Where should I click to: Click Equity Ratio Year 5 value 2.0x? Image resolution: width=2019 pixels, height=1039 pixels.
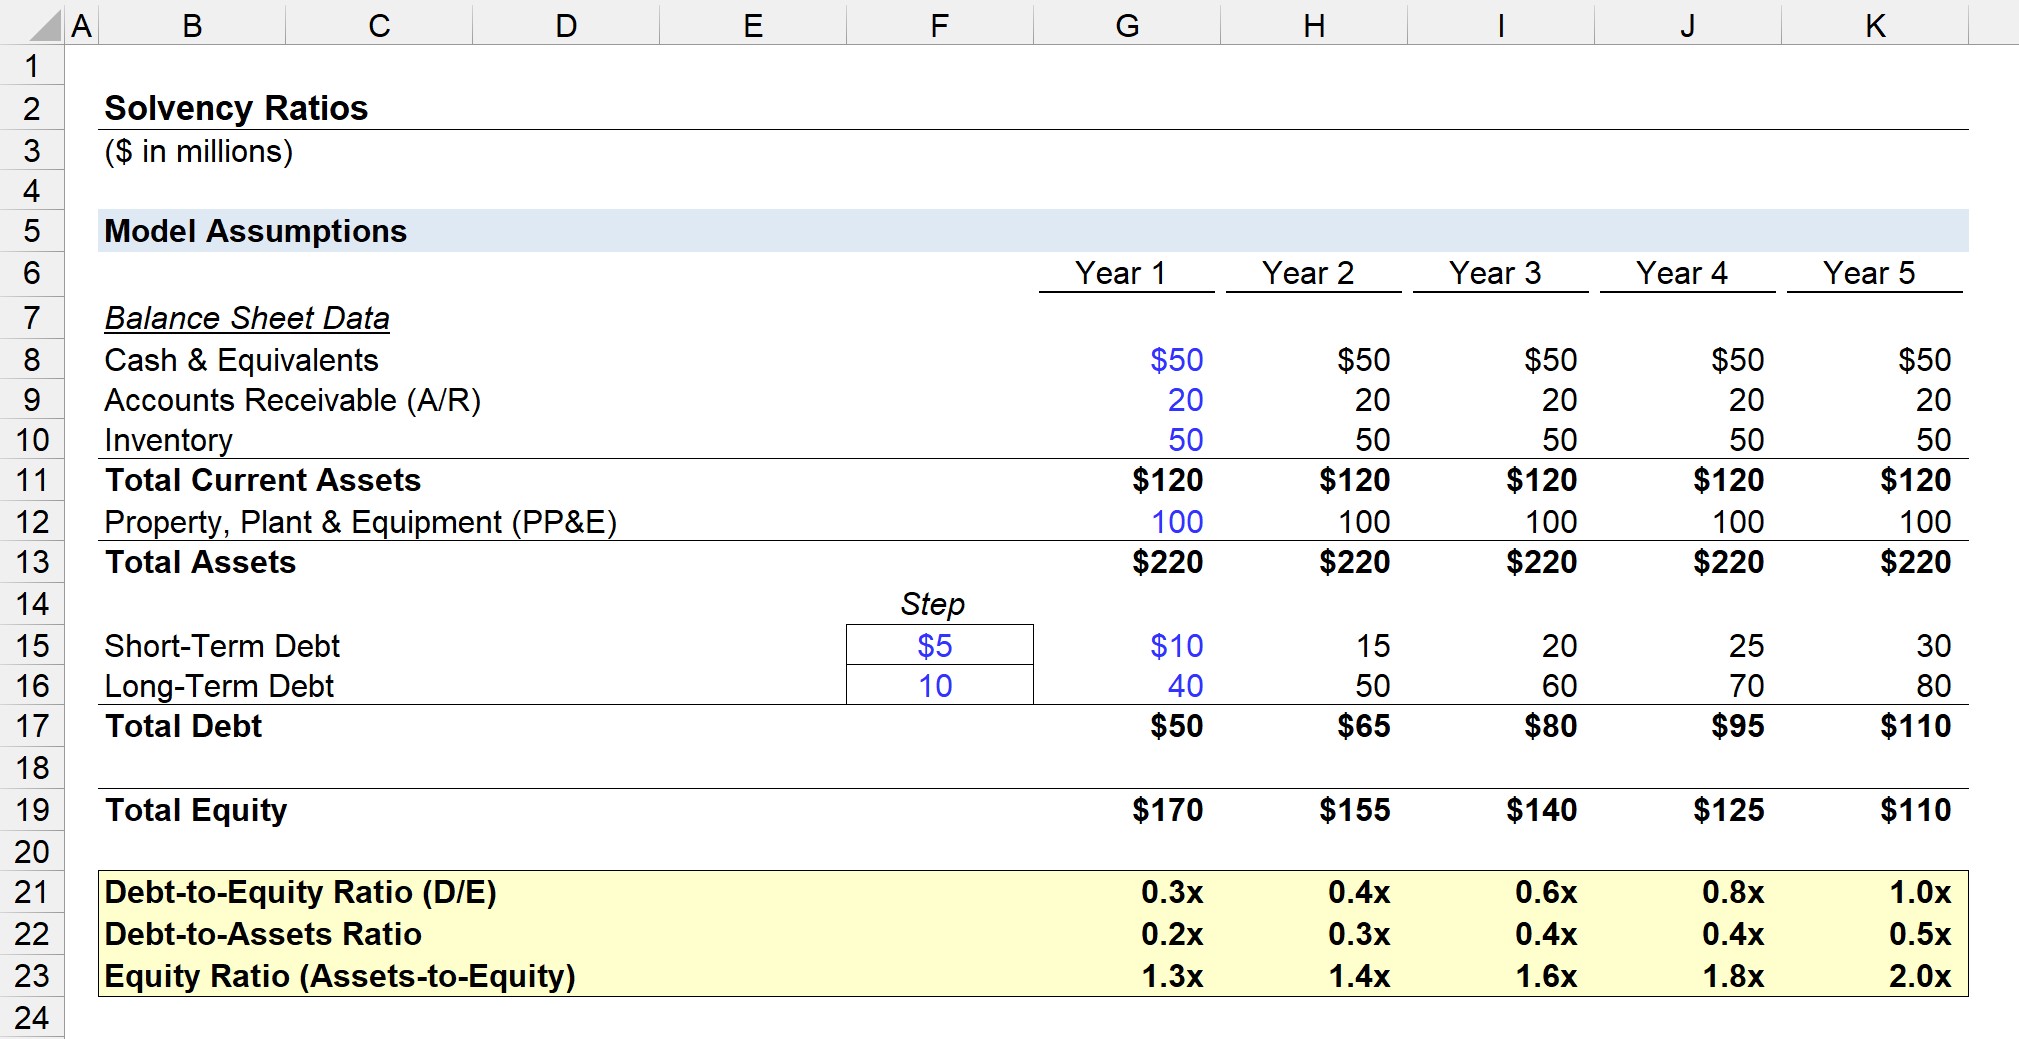point(1920,976)
